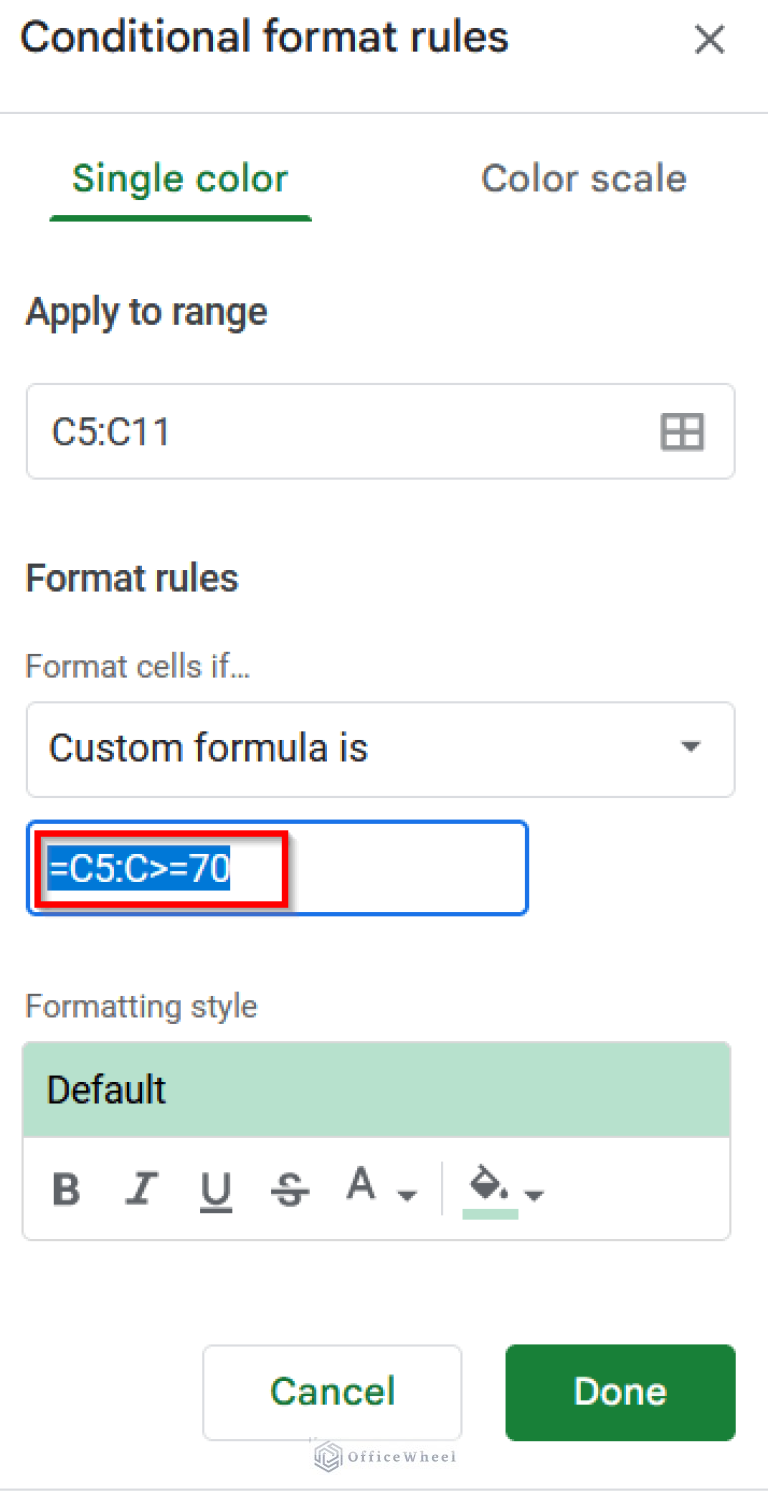
Task: Select the Single color tab
Action: click(180, 178)
